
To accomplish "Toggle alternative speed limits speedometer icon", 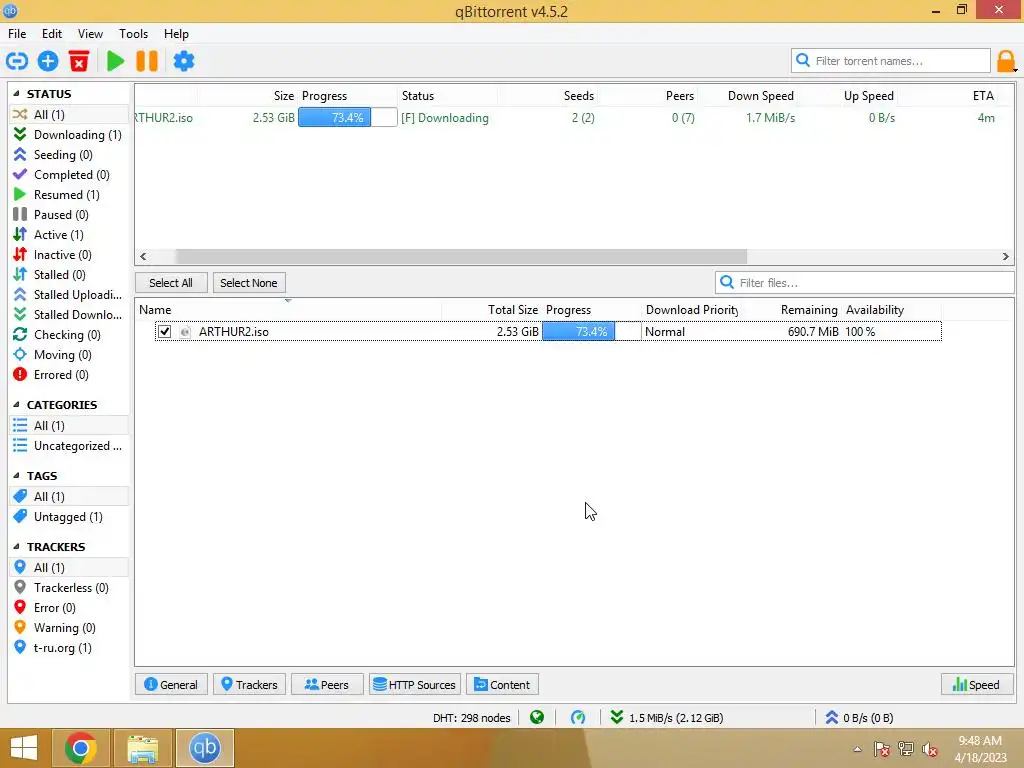I will 578,718.
